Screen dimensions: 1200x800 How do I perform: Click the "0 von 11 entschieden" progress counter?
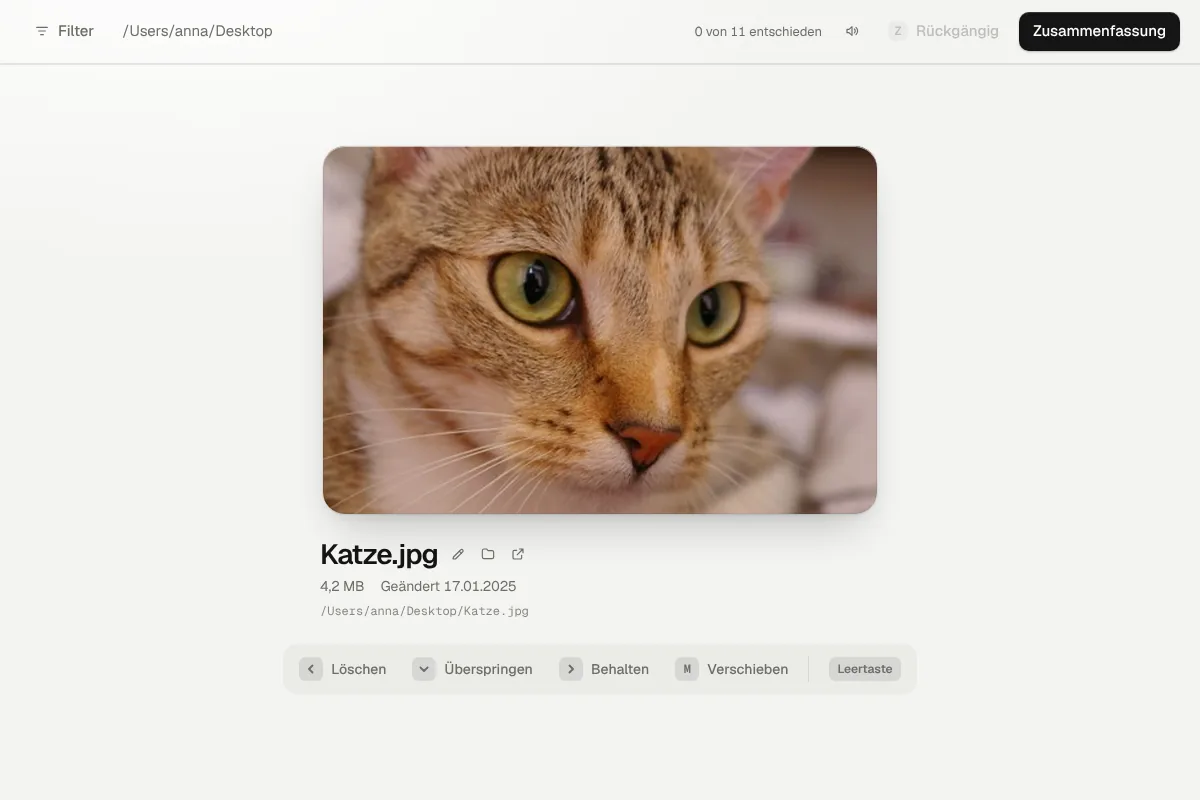coord(758,32)
